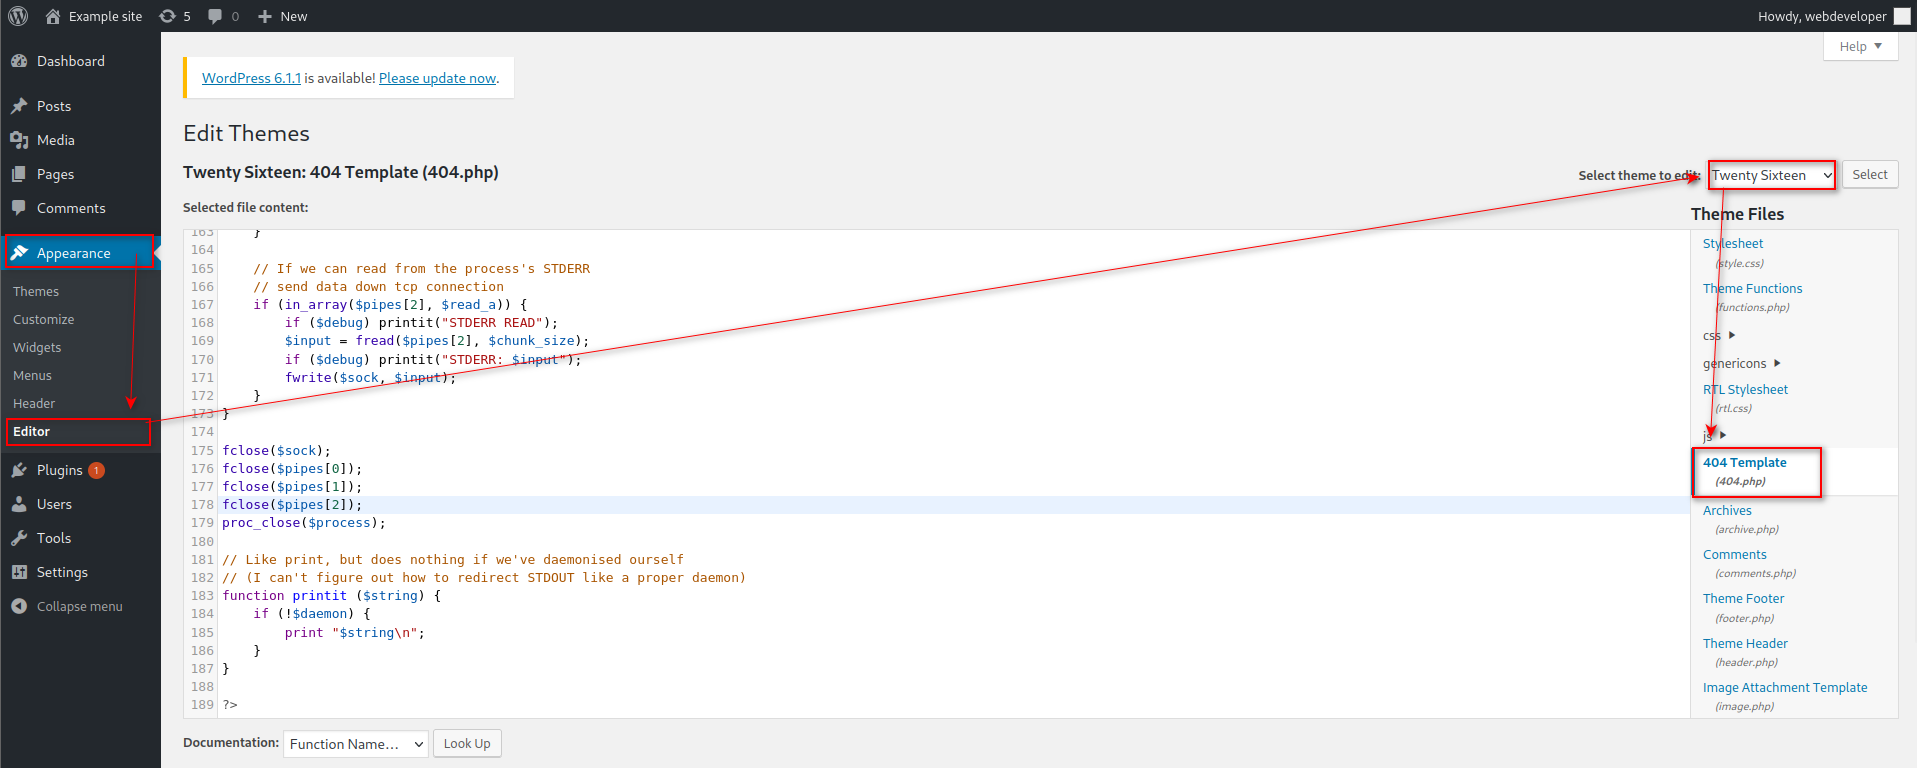Viewport: 1917px width, 768px height.
Task: Click the fclose($sock) code line
Action: pos(276,451)
